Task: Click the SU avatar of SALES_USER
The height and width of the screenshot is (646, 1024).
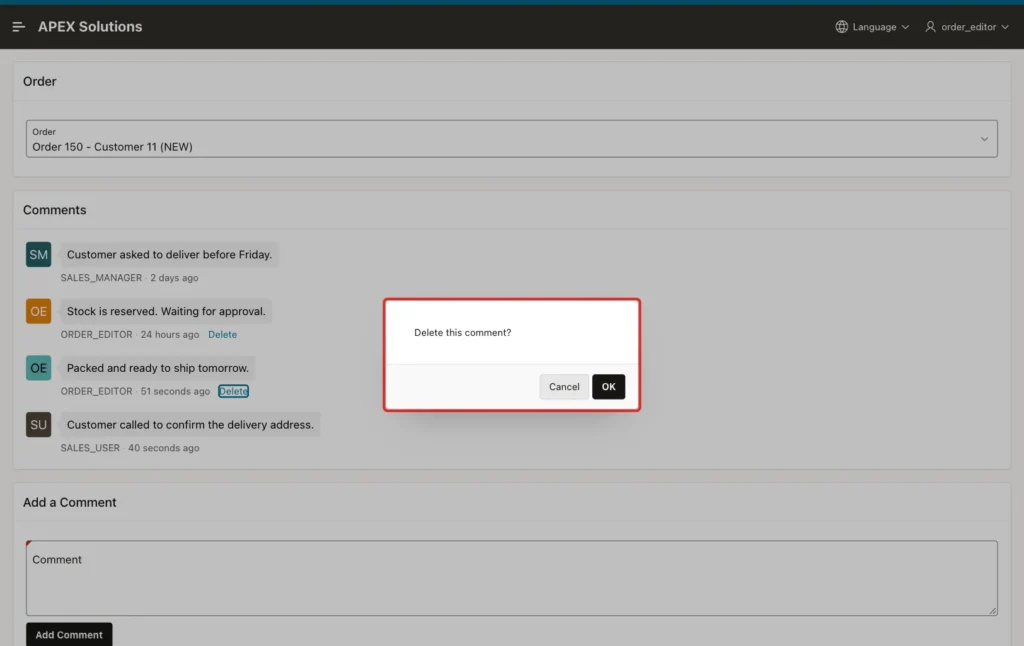Action: pos(39,425)
